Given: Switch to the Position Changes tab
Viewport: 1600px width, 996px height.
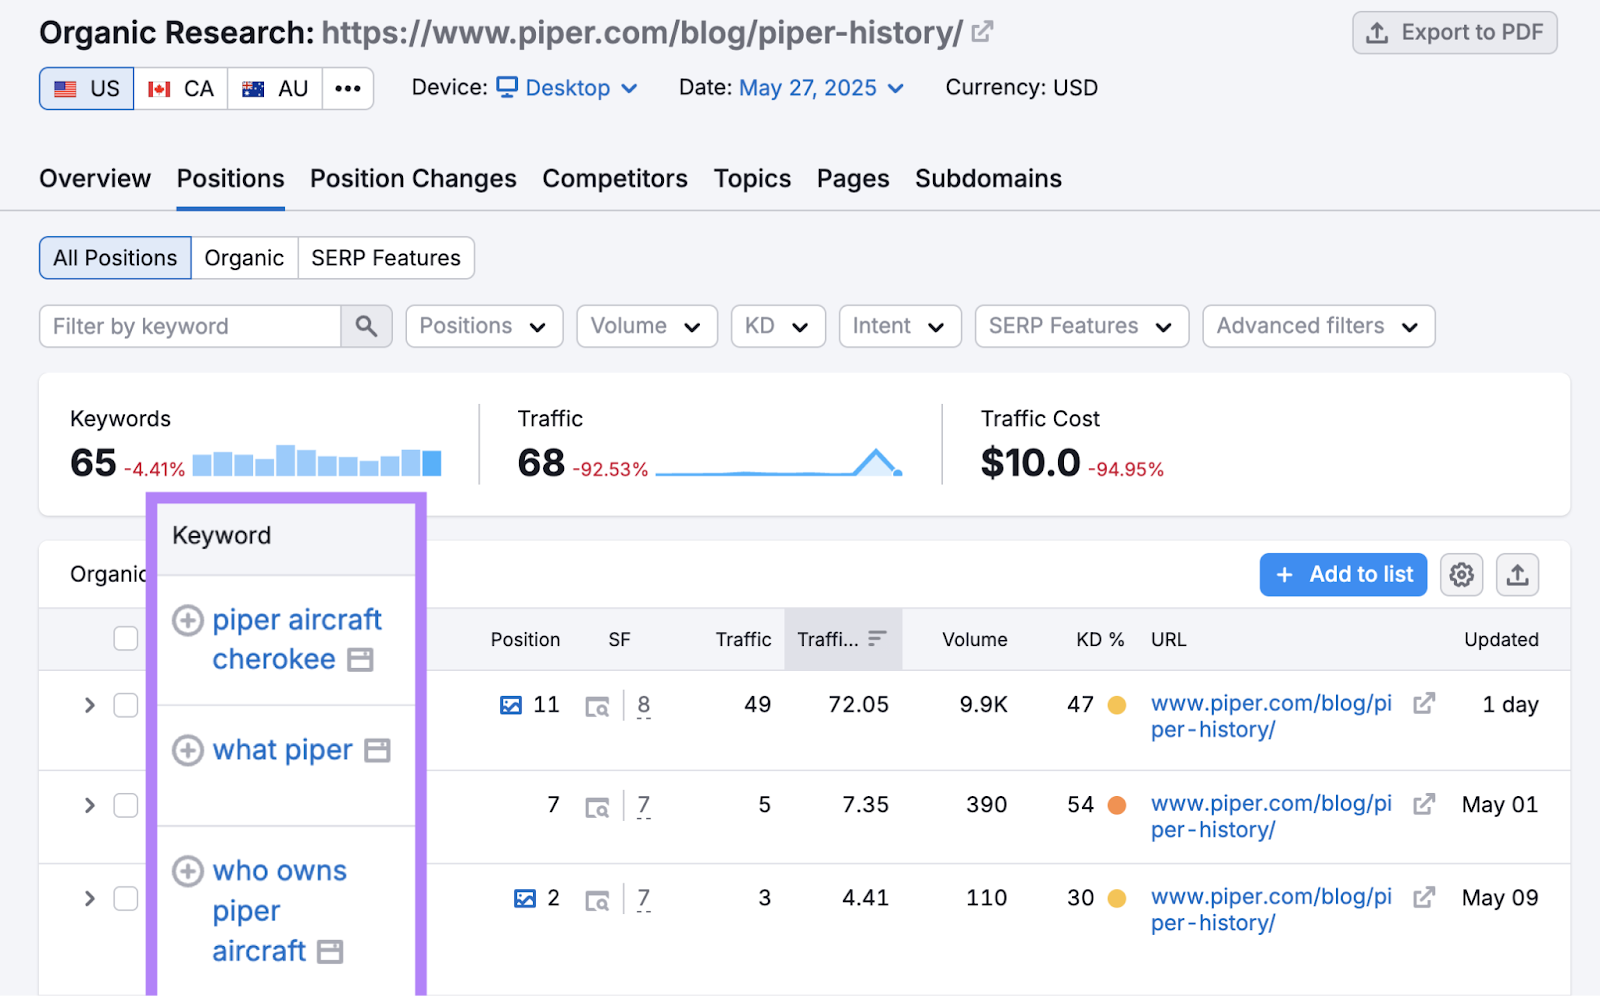Looking at the screenshot, I should tap(412, 178).
